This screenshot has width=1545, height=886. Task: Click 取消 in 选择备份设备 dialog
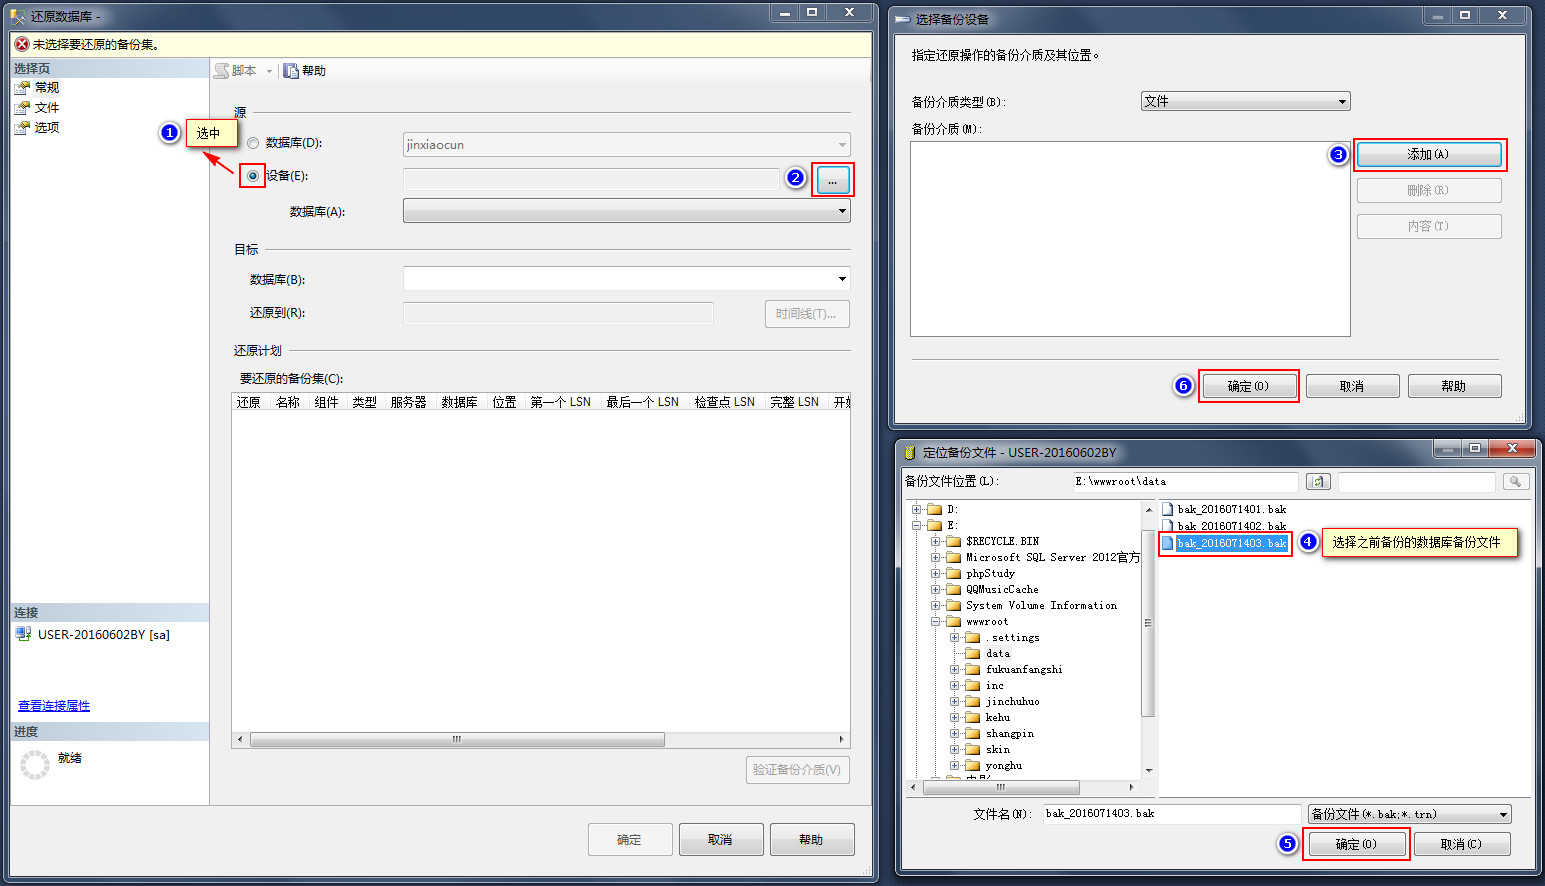pos(1352,386)
